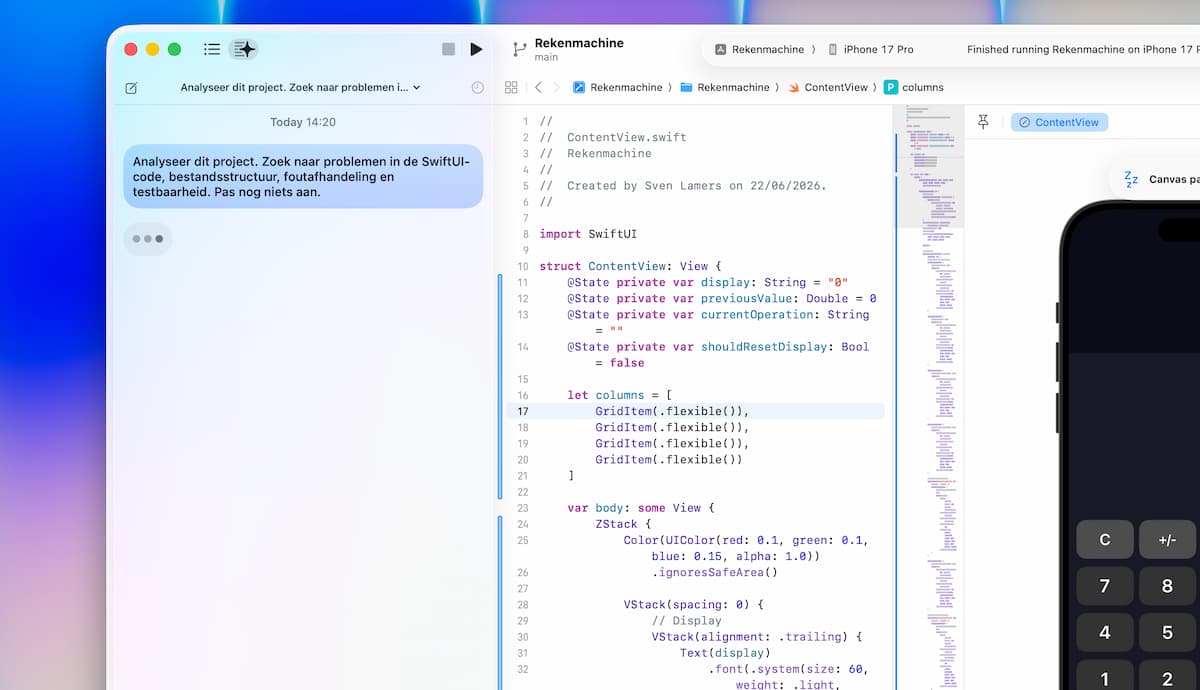Run the Rekenmachine project
The height and width of the screenshot is (690, 1200).
pyautogui.click(x=476, y=49)
